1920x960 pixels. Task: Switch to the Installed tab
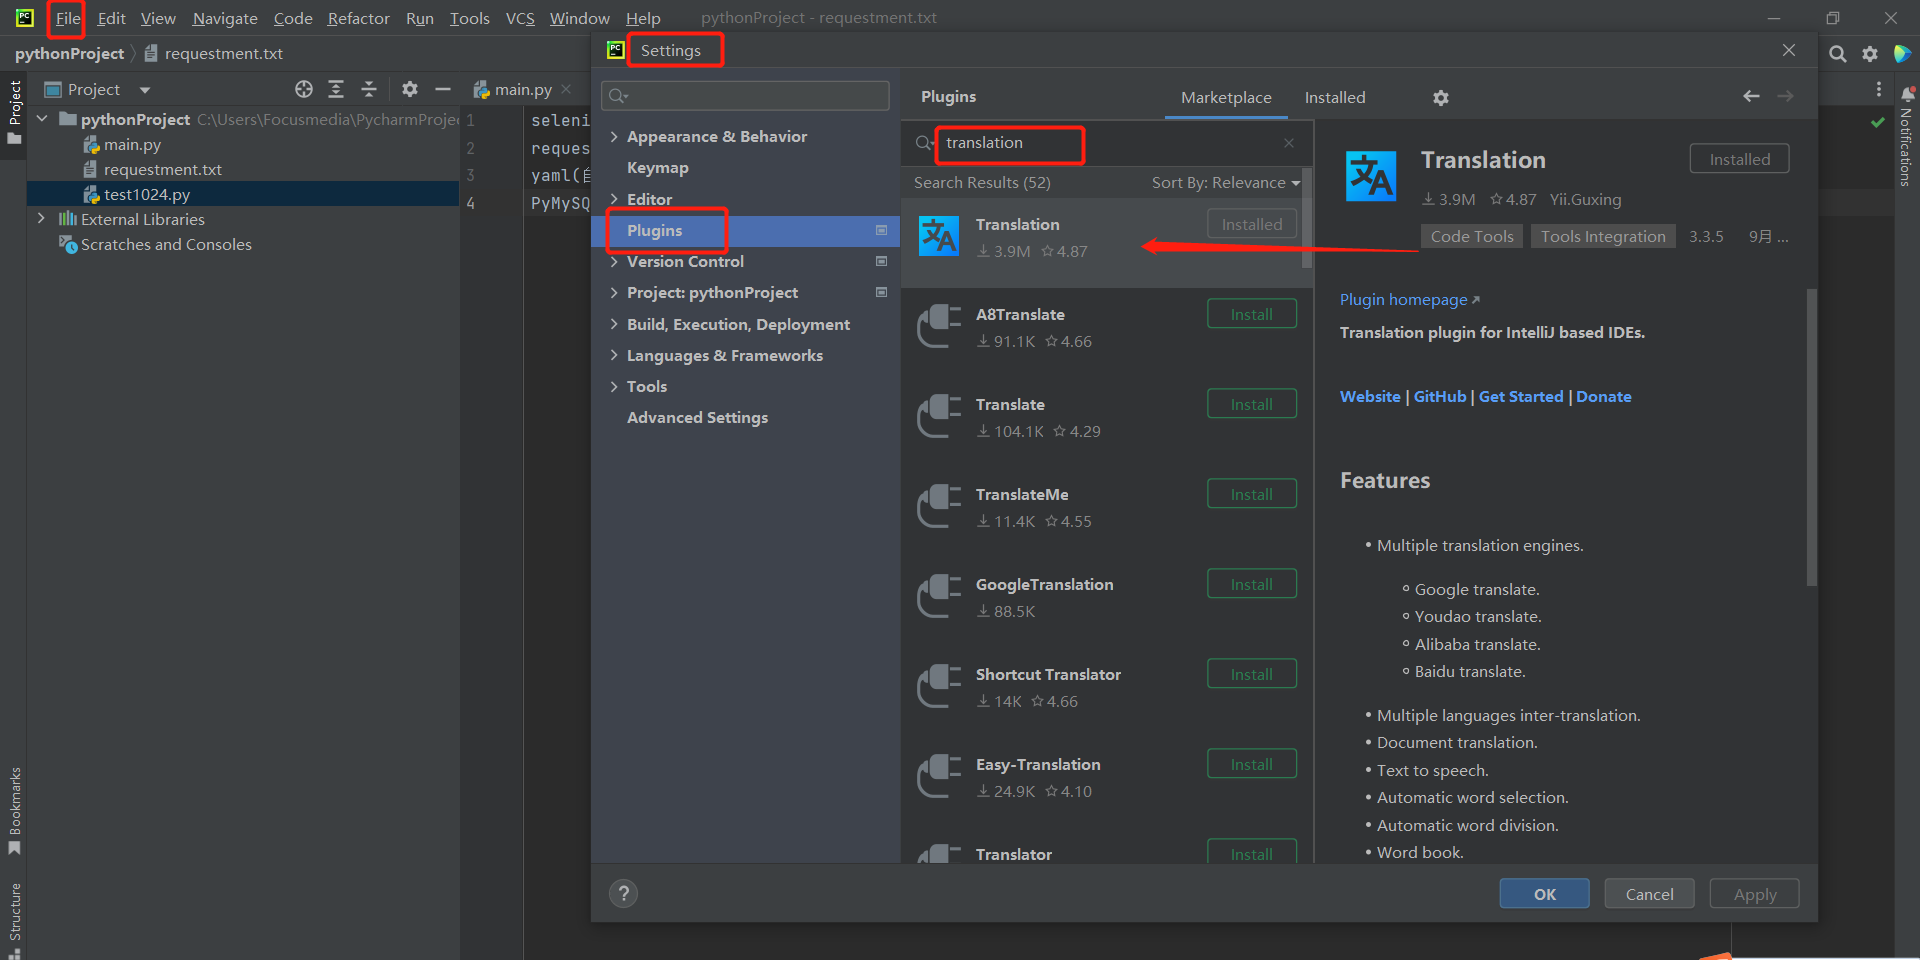pyautogui.click(x=1335, y=97)
